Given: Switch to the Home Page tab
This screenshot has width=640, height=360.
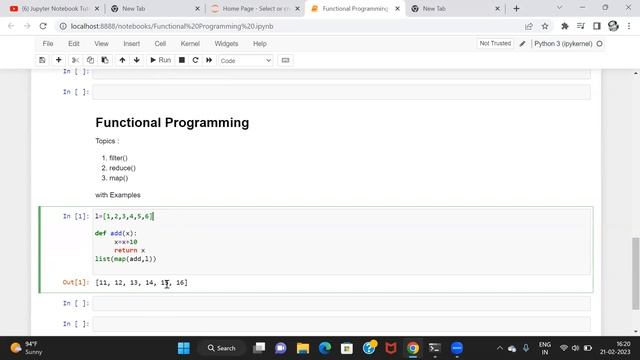Looking at the screenshot, I should click(255, 9).
